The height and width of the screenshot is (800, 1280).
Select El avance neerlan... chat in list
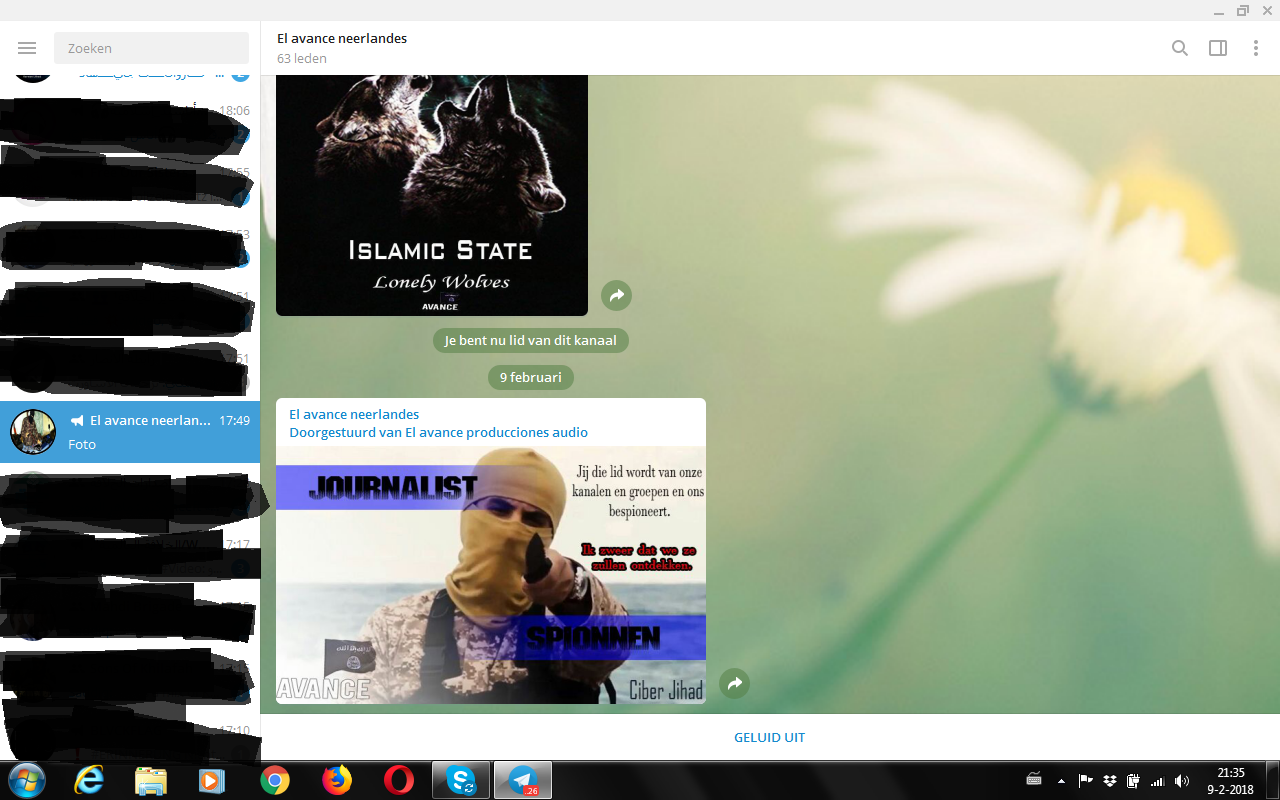click(130, 432)
